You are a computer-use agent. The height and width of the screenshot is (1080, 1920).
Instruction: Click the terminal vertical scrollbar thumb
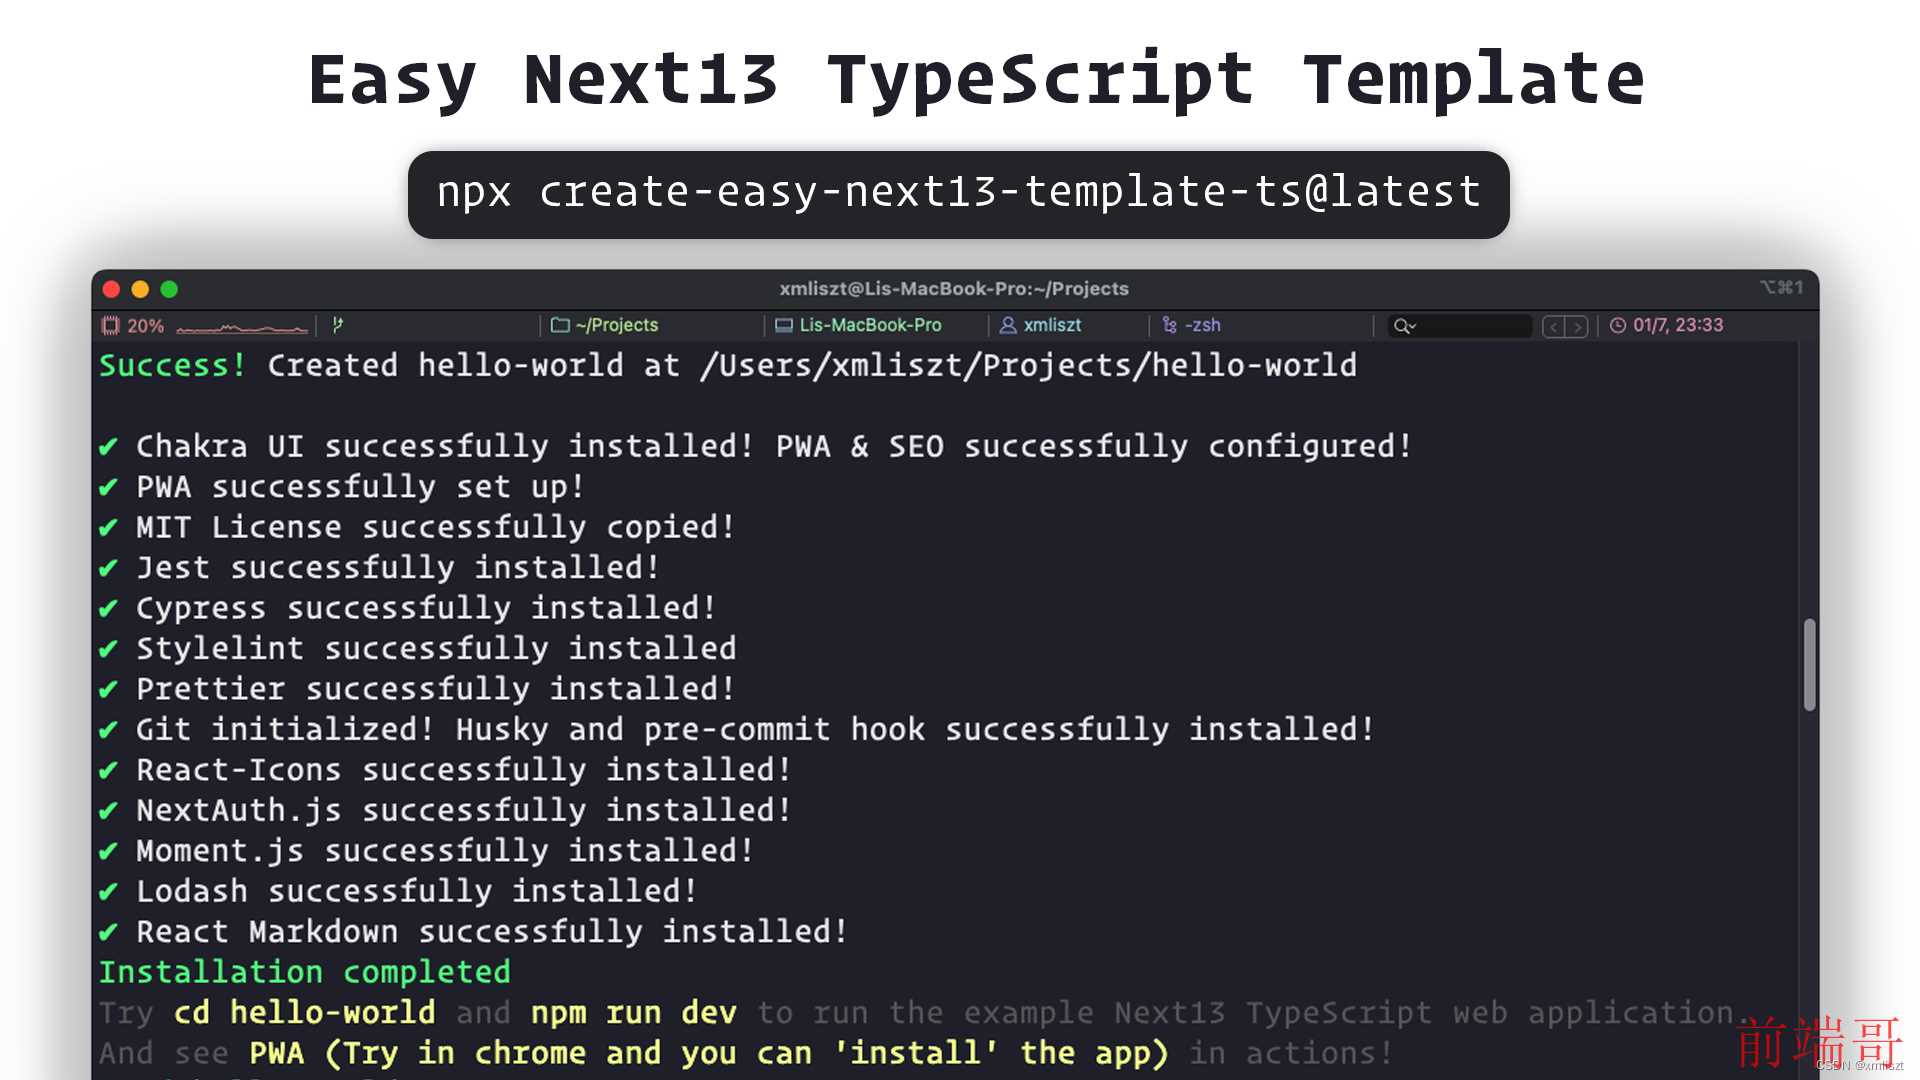click(x=1809, y=665)
